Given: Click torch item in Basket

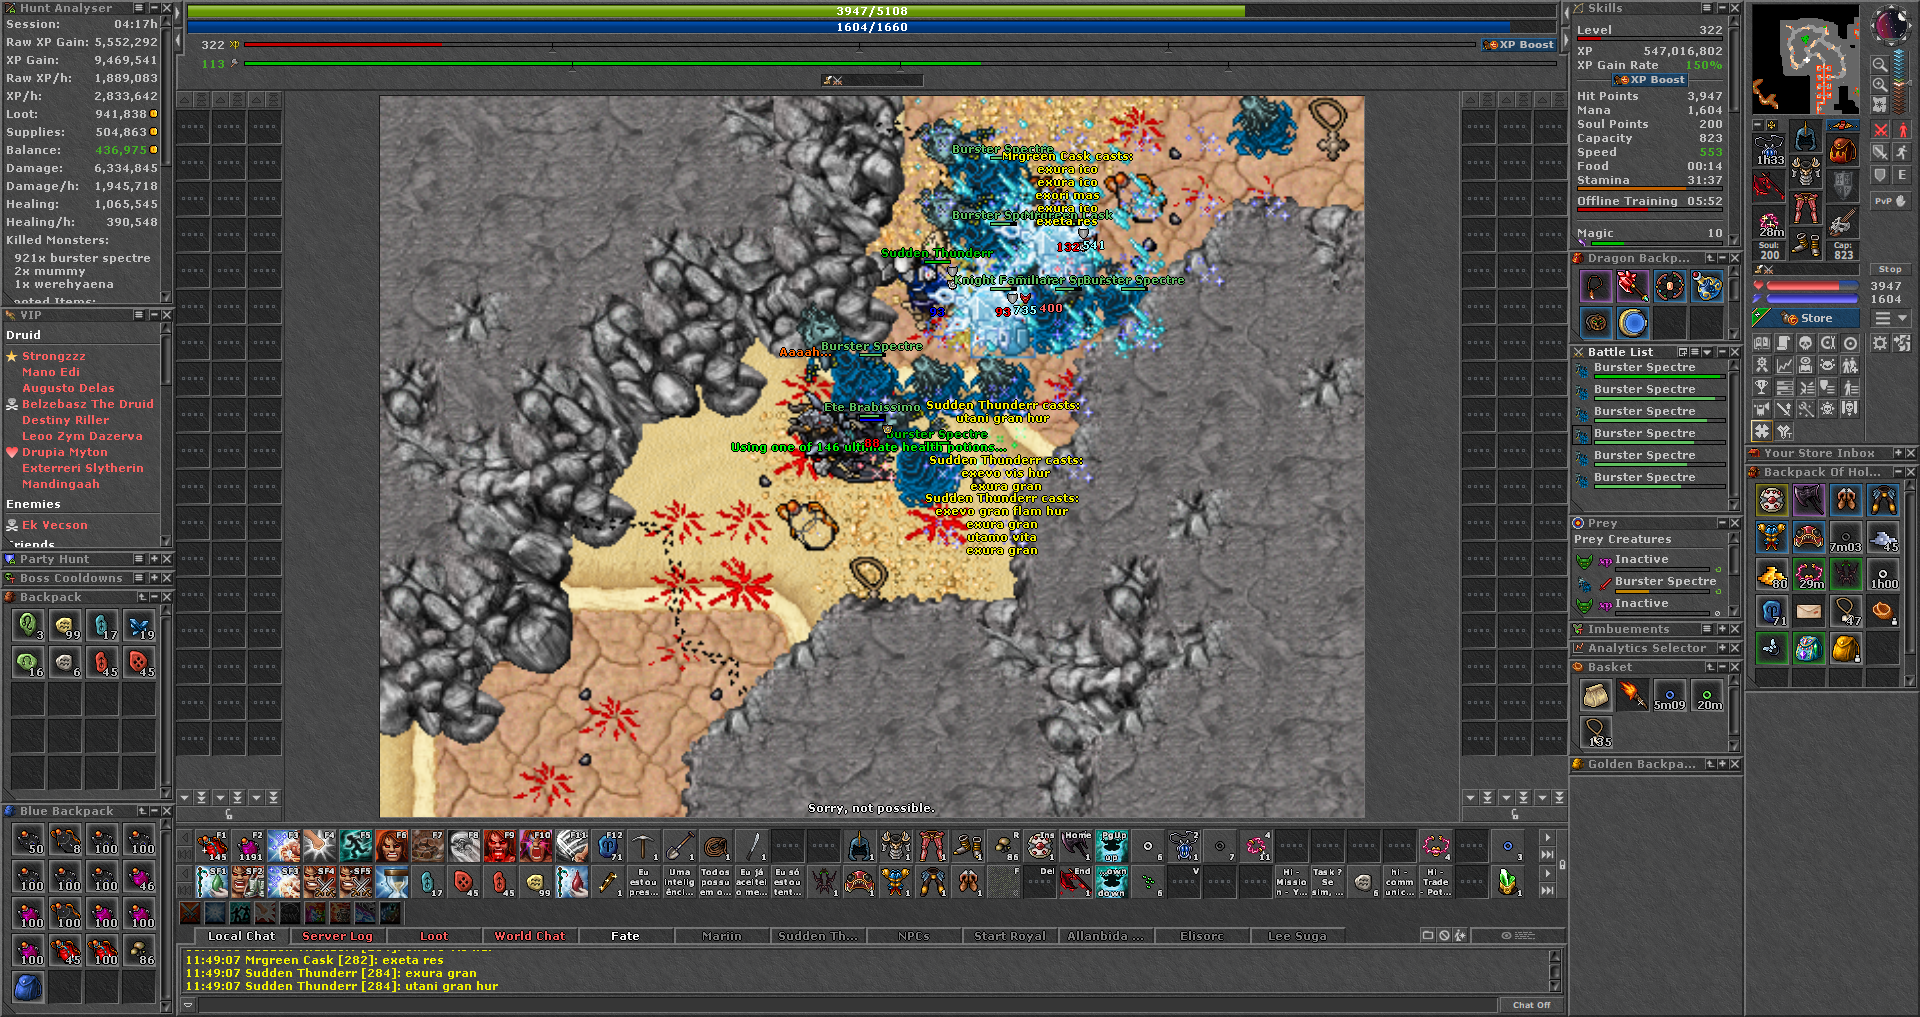Looking at the screenshot, I should click(1633, 694).
